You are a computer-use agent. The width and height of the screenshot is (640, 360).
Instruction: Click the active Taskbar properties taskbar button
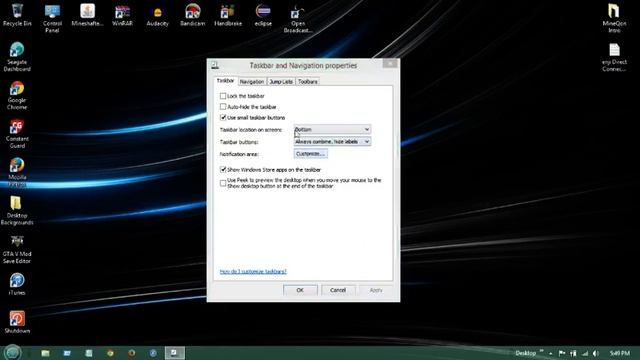pyautogui.click(x=175, y=353)
